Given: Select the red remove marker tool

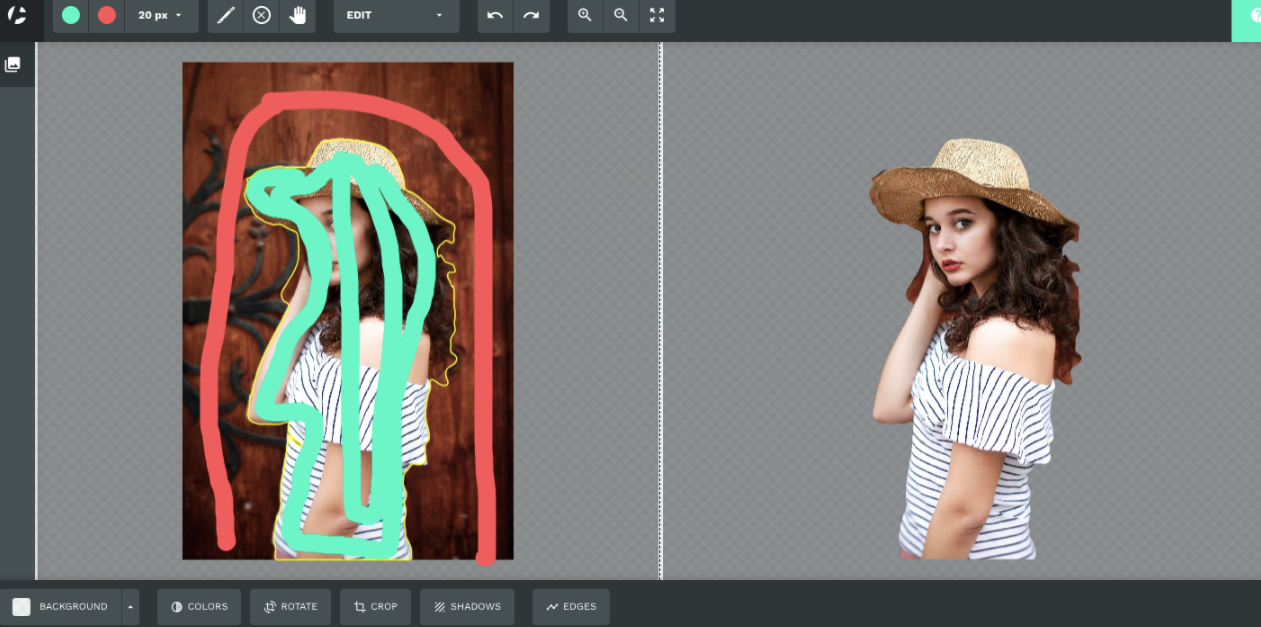Looking at the screenshot, I should coord(107,16).
